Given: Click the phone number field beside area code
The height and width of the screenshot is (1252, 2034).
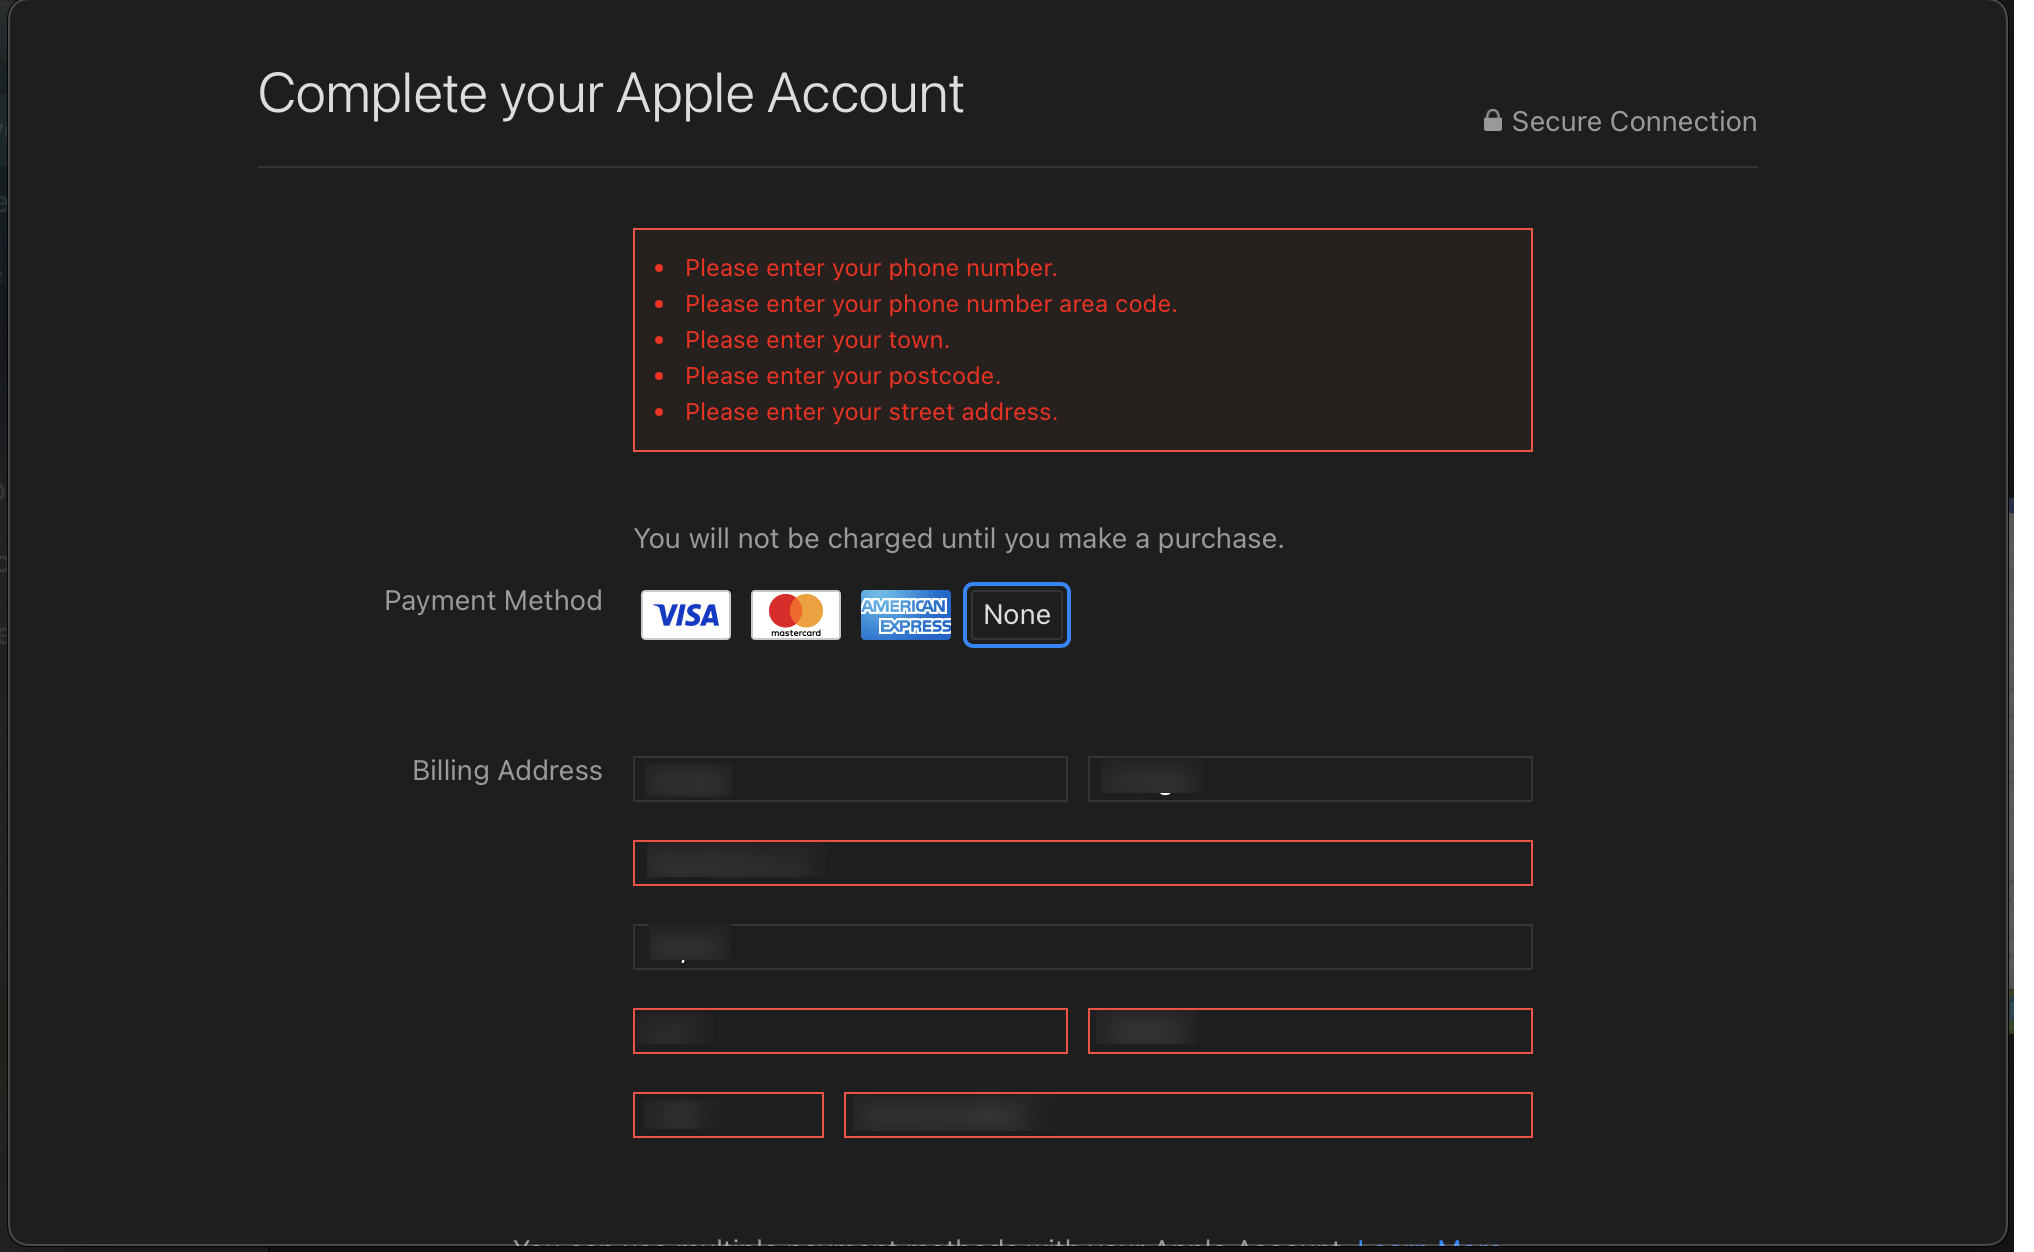Looking at the screenshot, I should tap(1188, 1114).
